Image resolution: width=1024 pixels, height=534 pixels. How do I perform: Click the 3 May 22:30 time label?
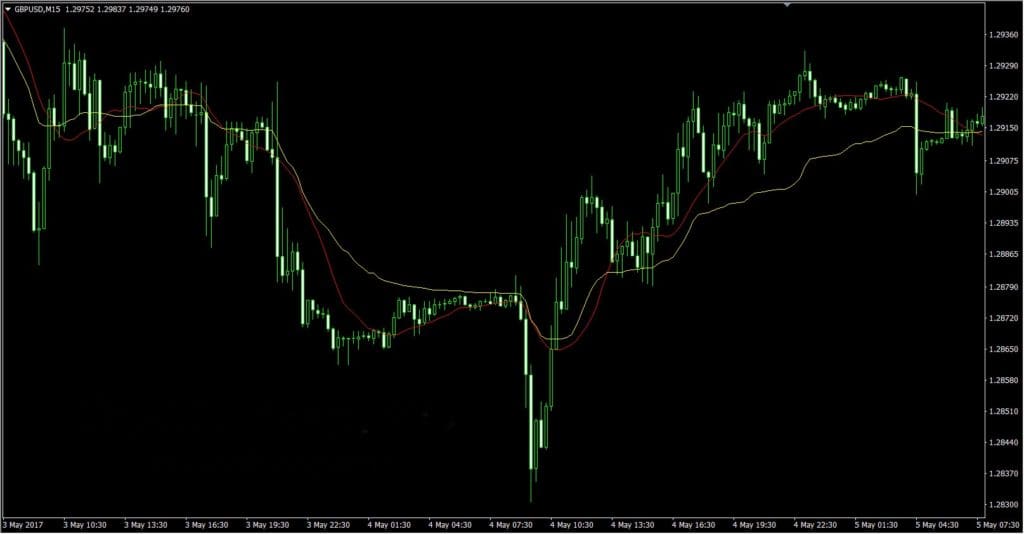click(328, 525)
